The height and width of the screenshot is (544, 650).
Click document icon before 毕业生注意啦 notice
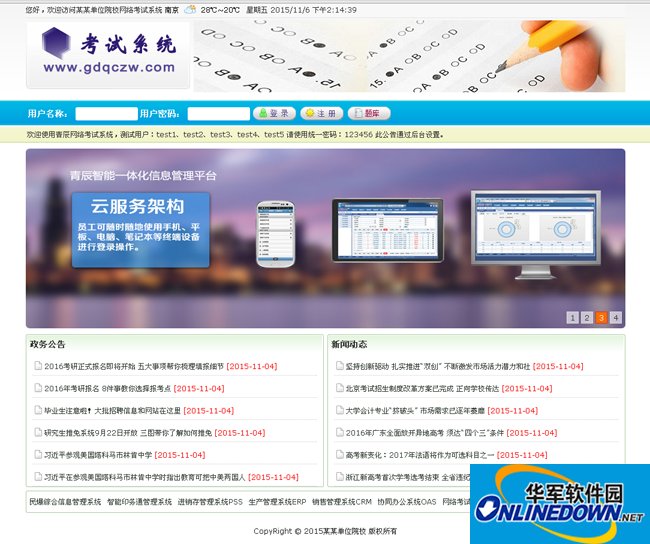[x=38, y=410]
